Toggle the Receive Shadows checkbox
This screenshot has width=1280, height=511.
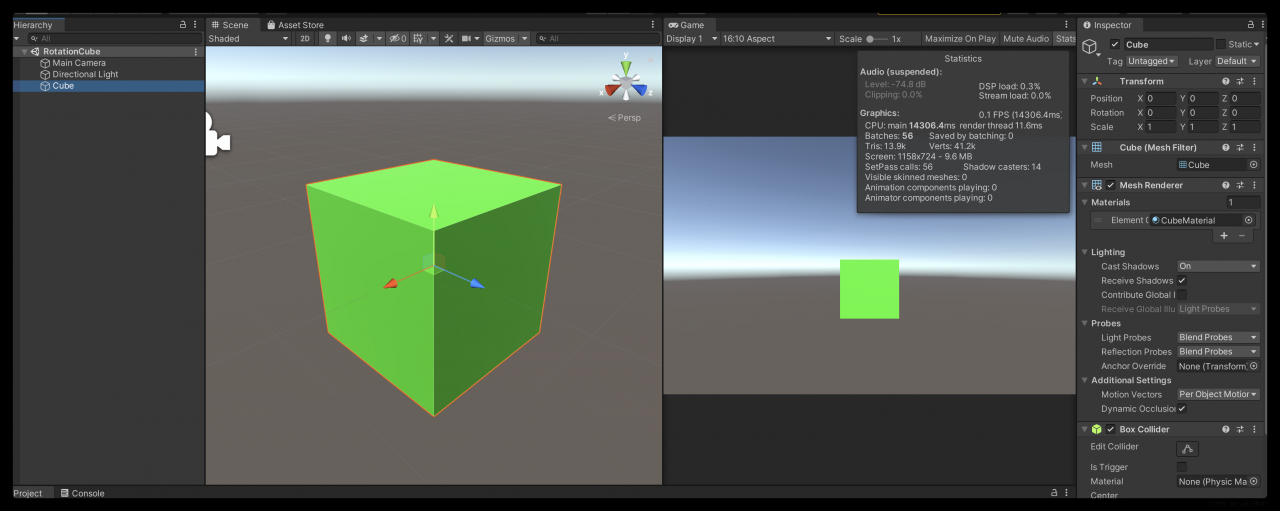tap(1182, 281)
